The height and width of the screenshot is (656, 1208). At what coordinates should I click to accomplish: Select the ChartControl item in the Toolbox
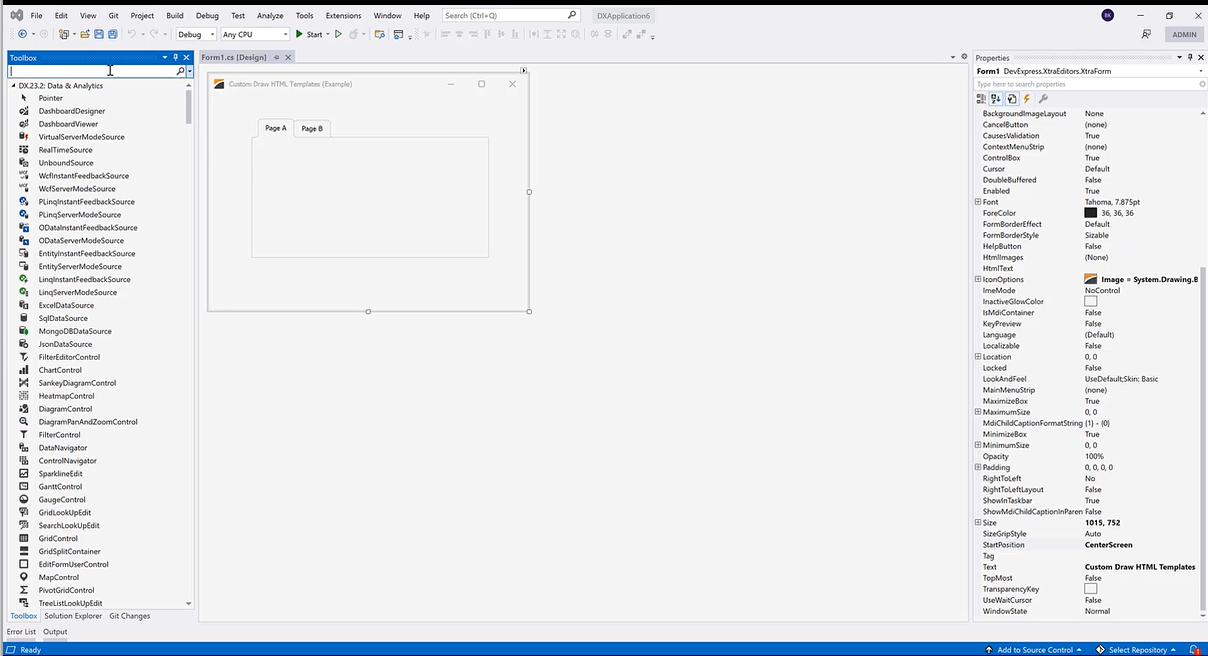tap(60, 370)
